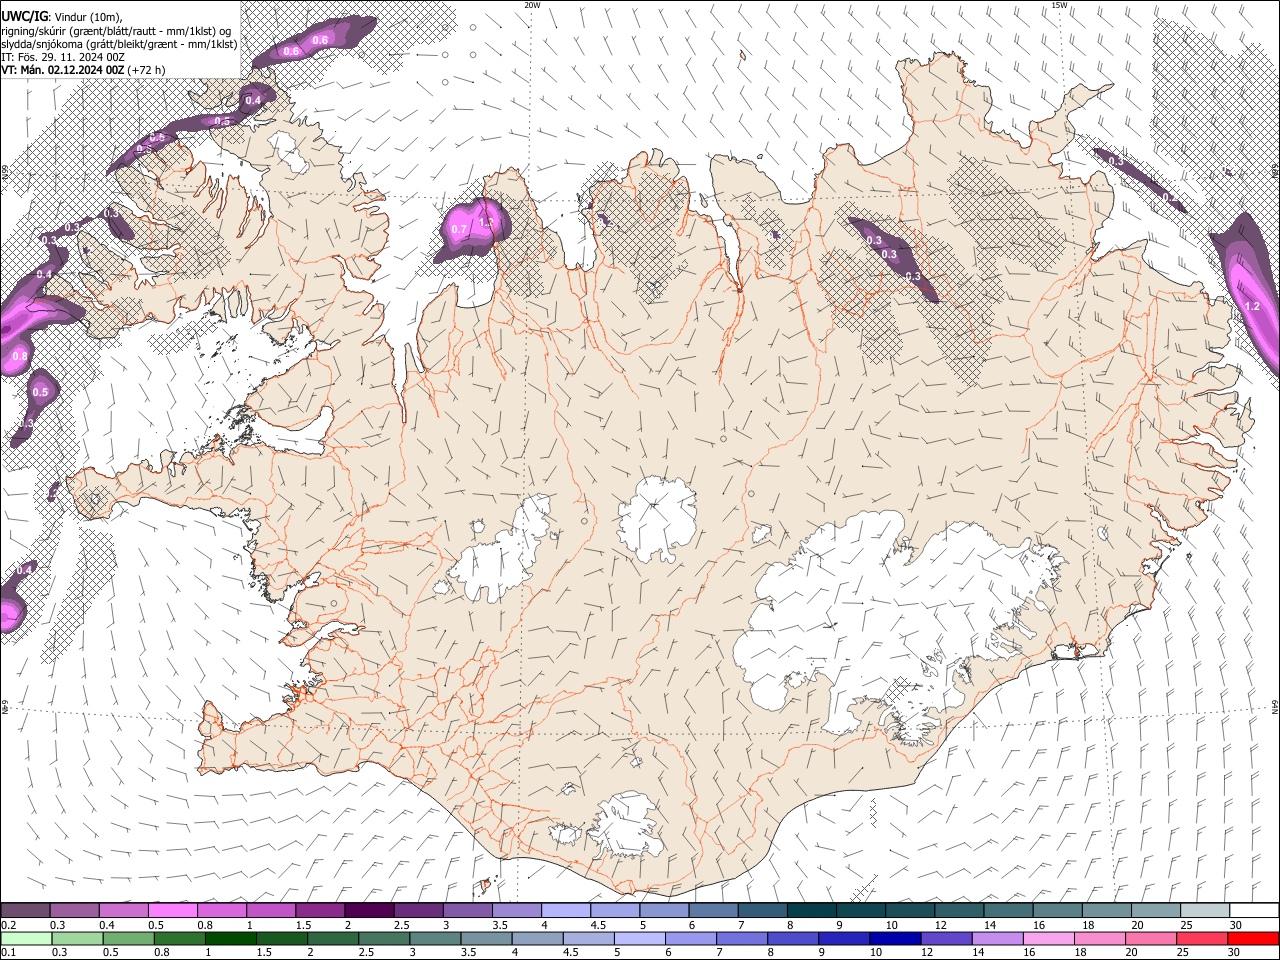Viewport: 1280px width, 960px height.
Task: Click the 0.7 snowfall value on the map
Action: tap(459, 230)
